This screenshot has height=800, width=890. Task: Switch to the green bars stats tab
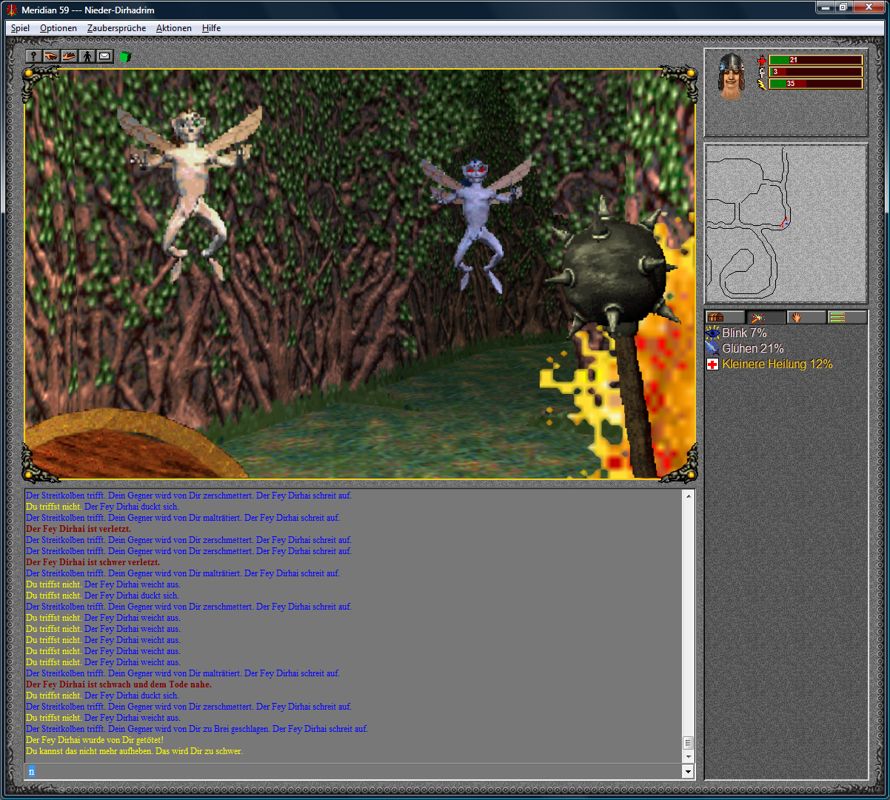coord(847,317)
